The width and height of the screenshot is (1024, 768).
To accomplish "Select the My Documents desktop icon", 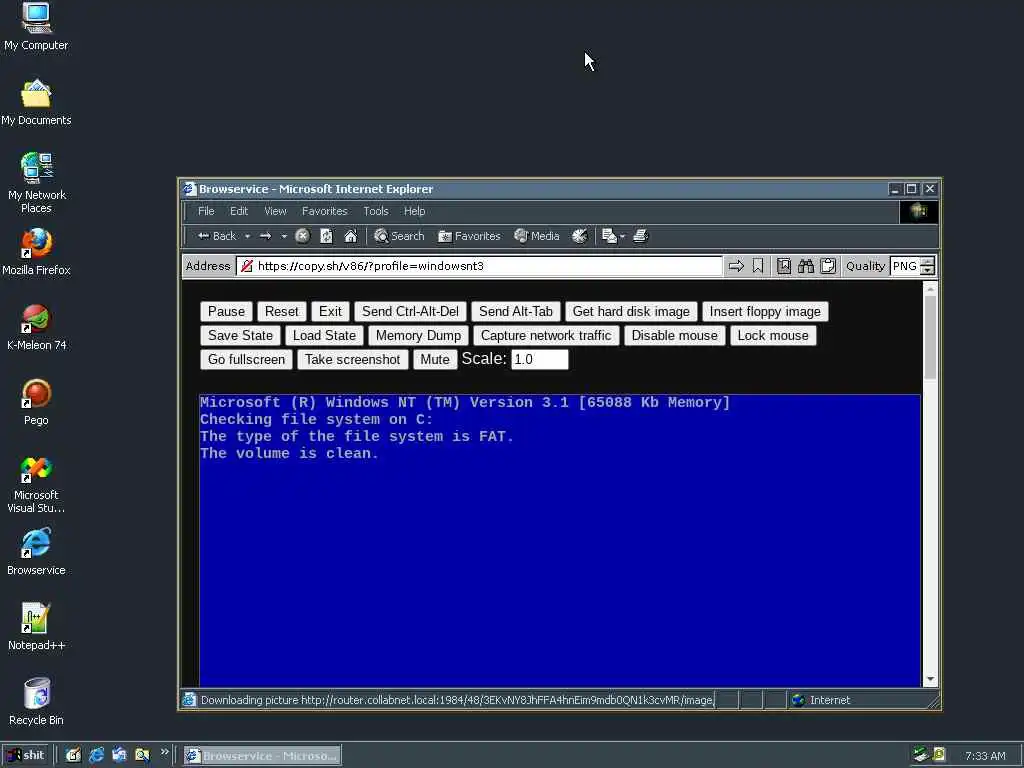I will tap(36, 103).
